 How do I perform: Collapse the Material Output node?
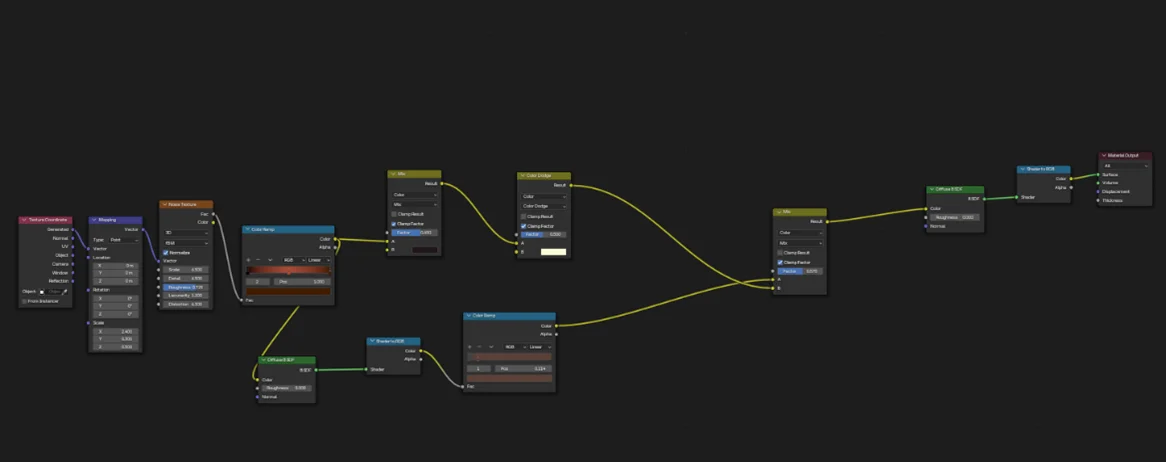1103,155
